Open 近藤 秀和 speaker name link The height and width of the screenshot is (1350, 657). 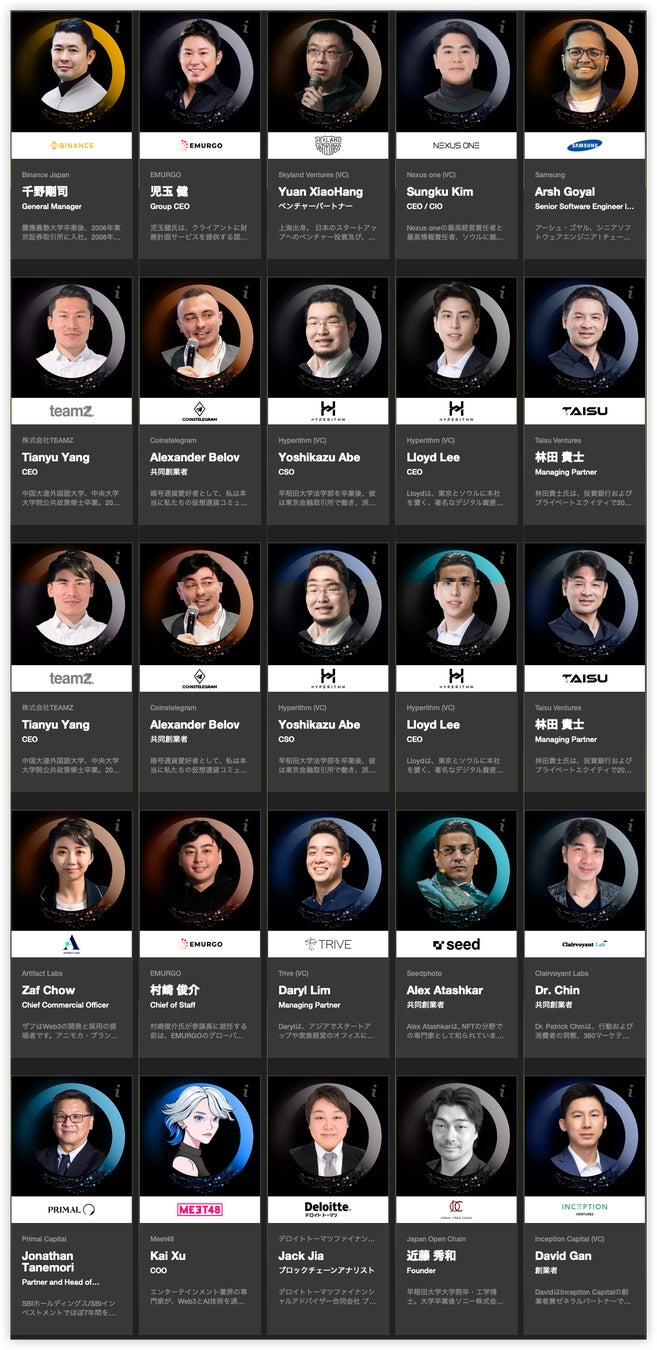(x=431, y=1256)
